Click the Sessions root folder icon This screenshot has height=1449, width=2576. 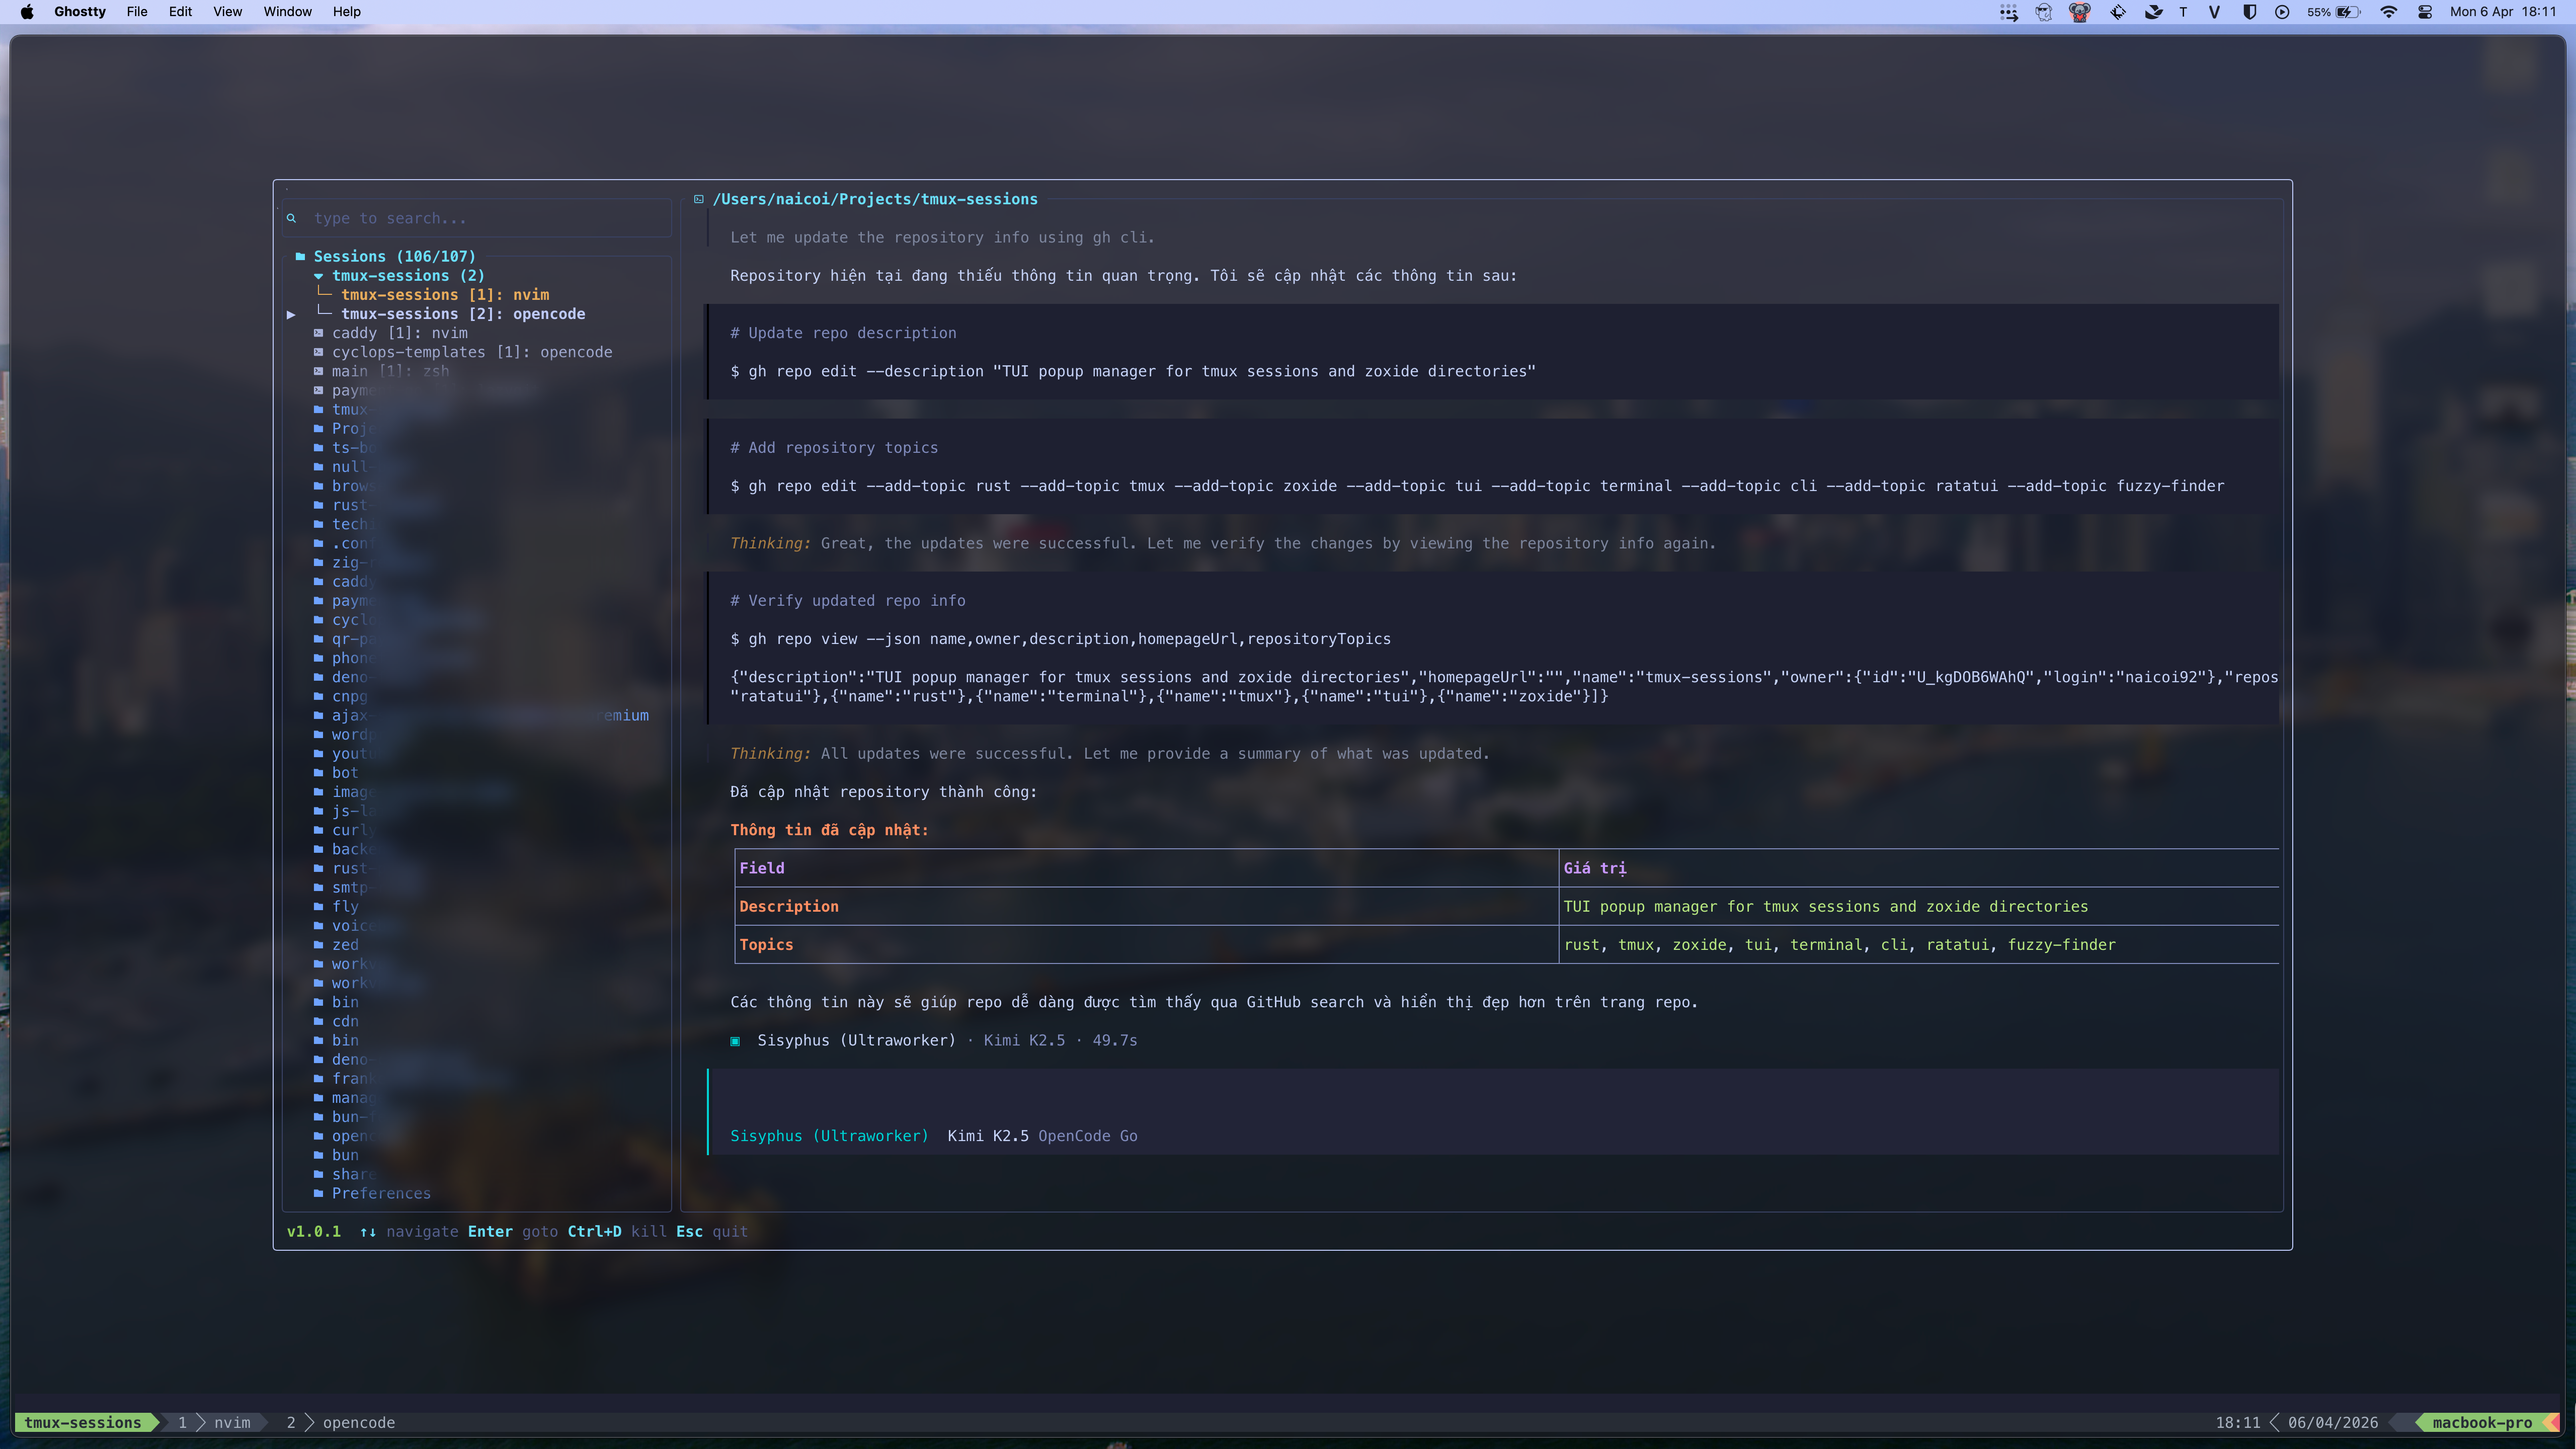pyautogui.click(x=300, y=256)
